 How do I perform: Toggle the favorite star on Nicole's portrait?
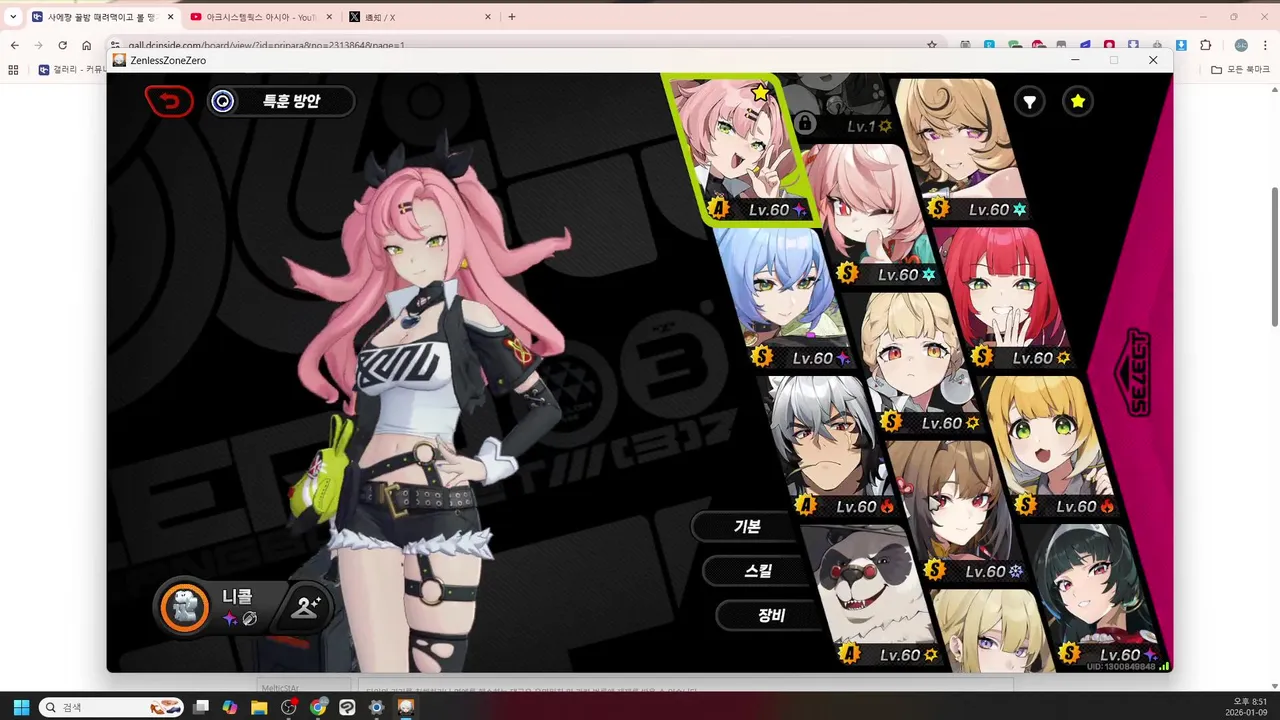point(761,93)
